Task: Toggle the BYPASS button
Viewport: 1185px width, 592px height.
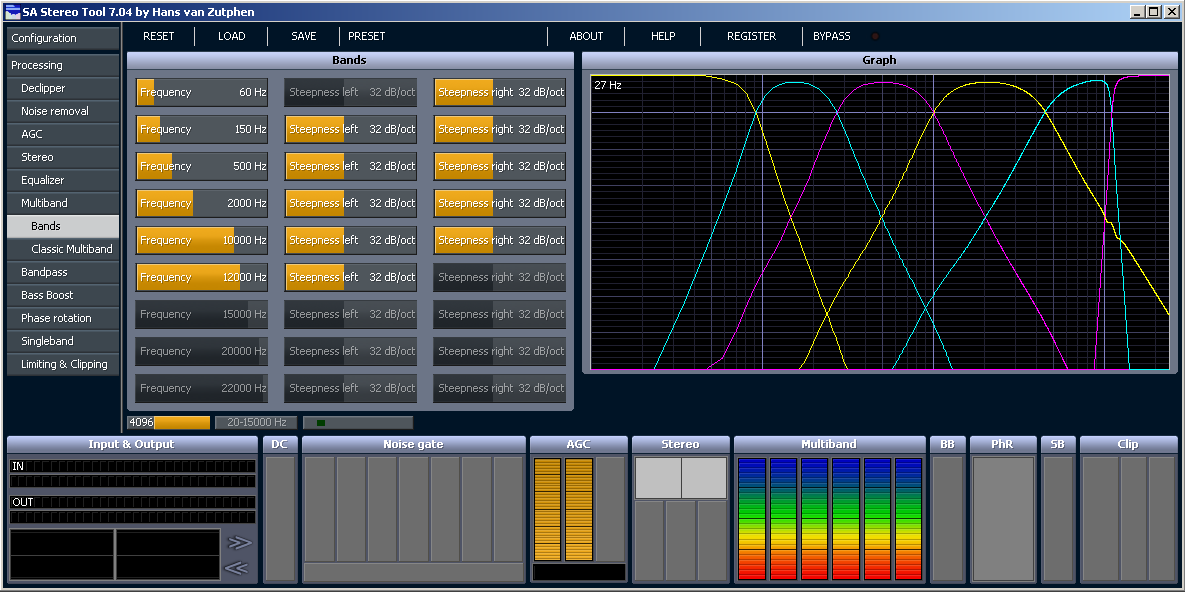Action: (831, 36)
